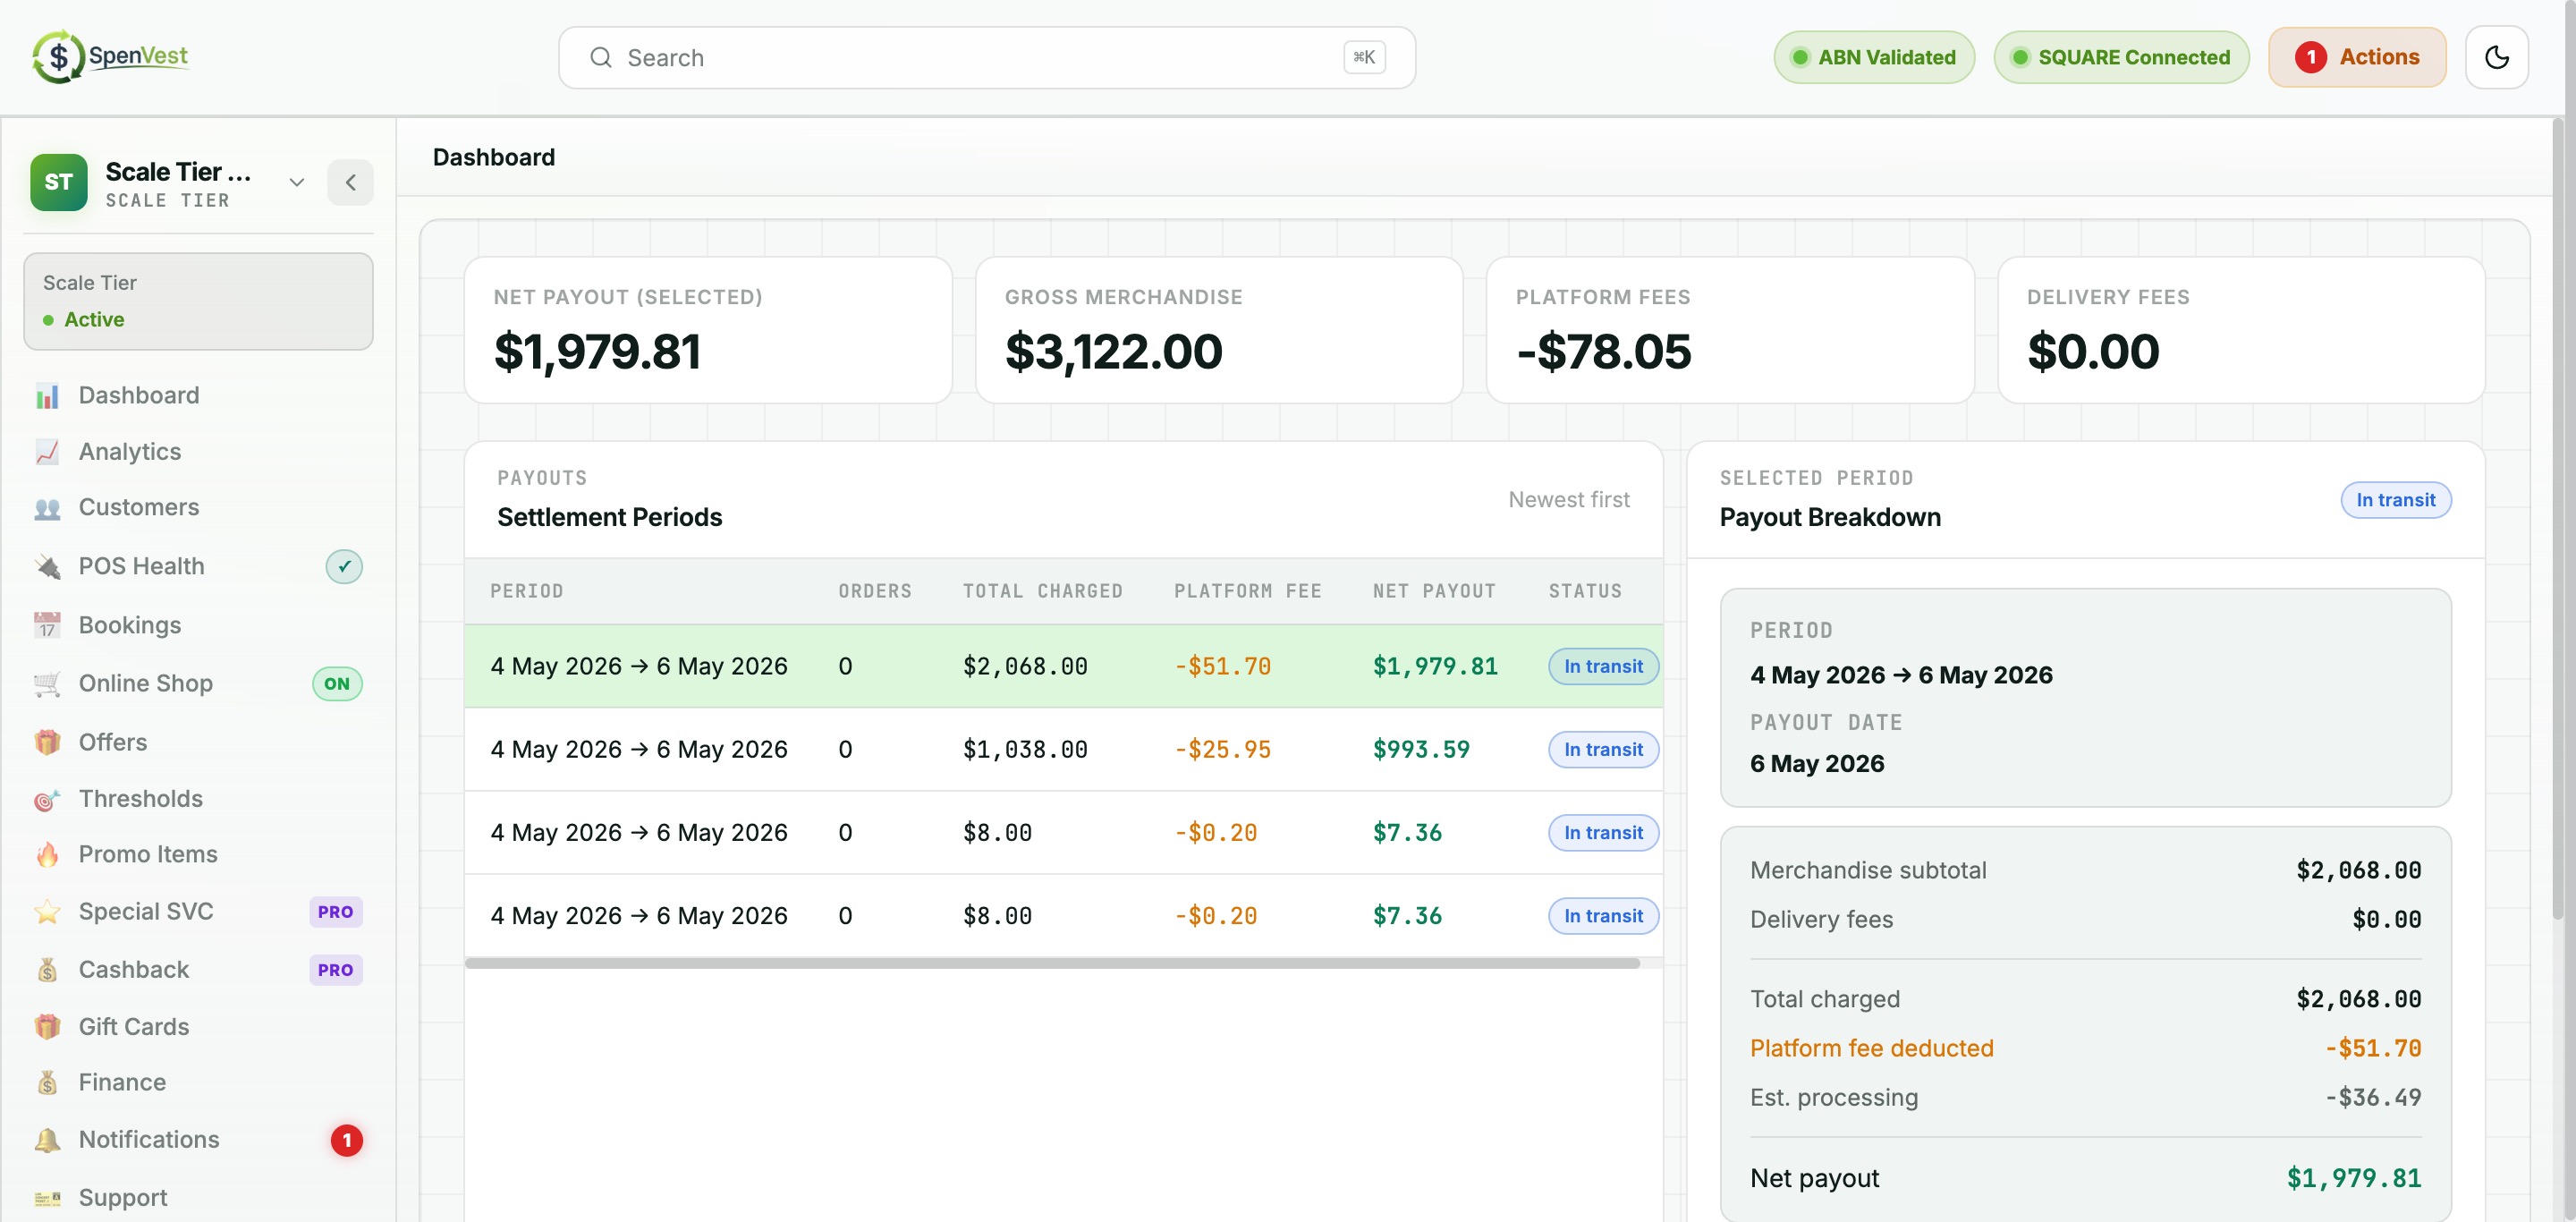Click Payout Breakdown In transit badge

point(2396,500)
